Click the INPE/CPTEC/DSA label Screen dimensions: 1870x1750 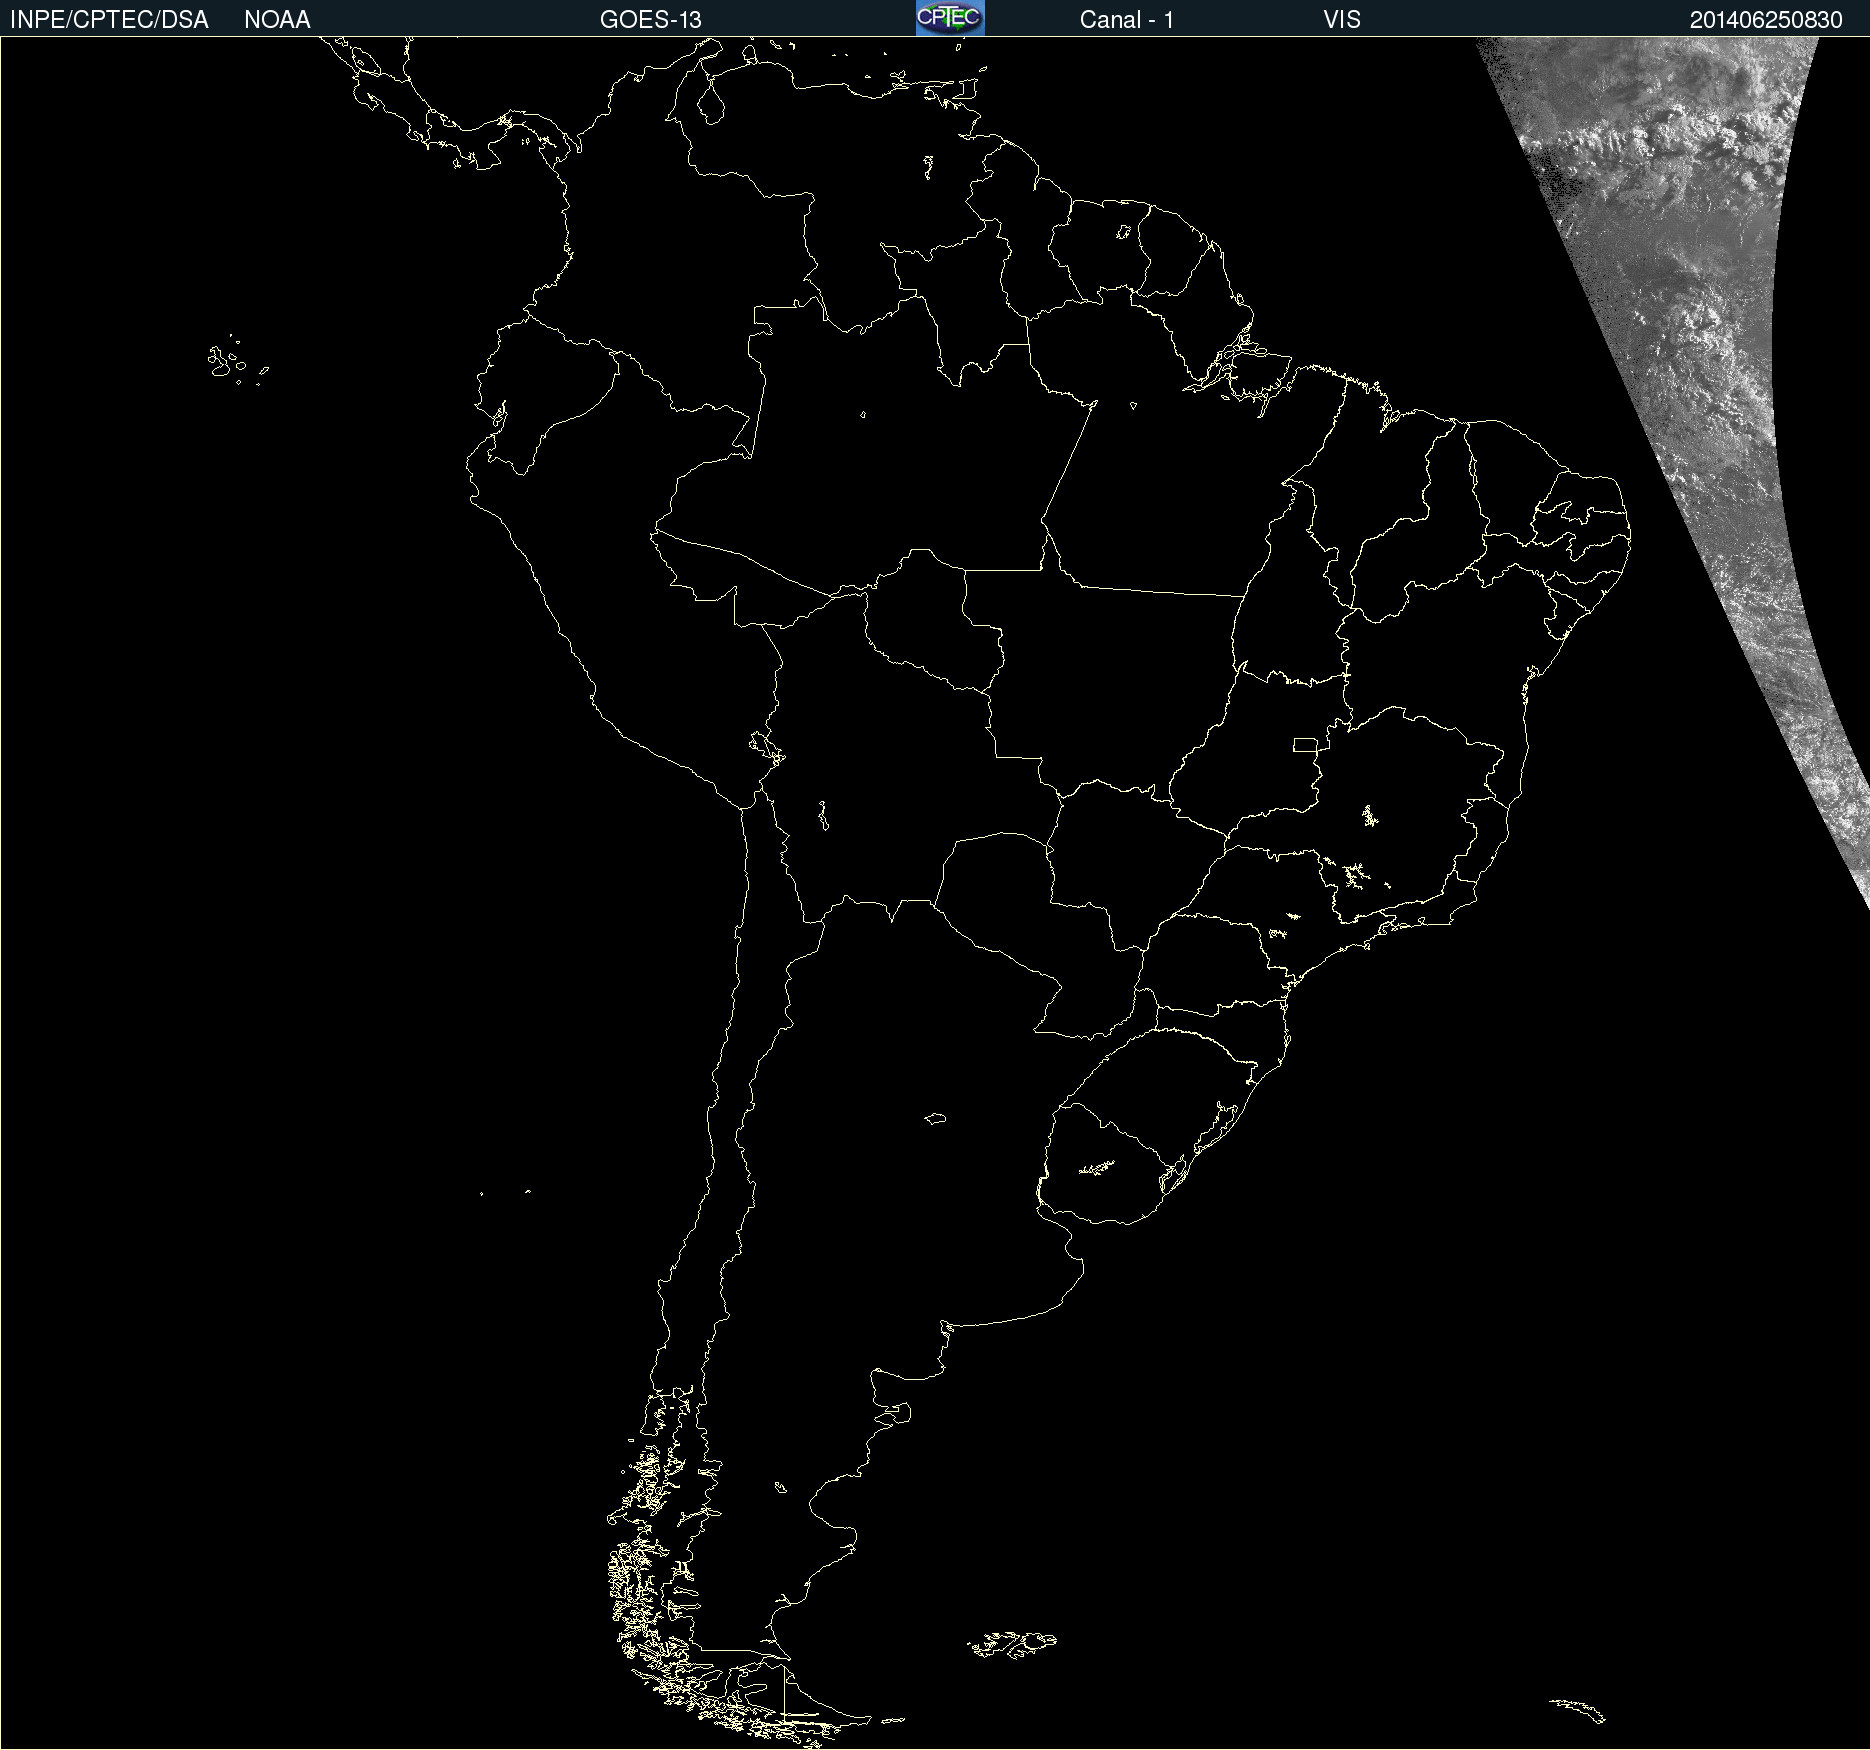pyautogui.click(x=109, y=20)
